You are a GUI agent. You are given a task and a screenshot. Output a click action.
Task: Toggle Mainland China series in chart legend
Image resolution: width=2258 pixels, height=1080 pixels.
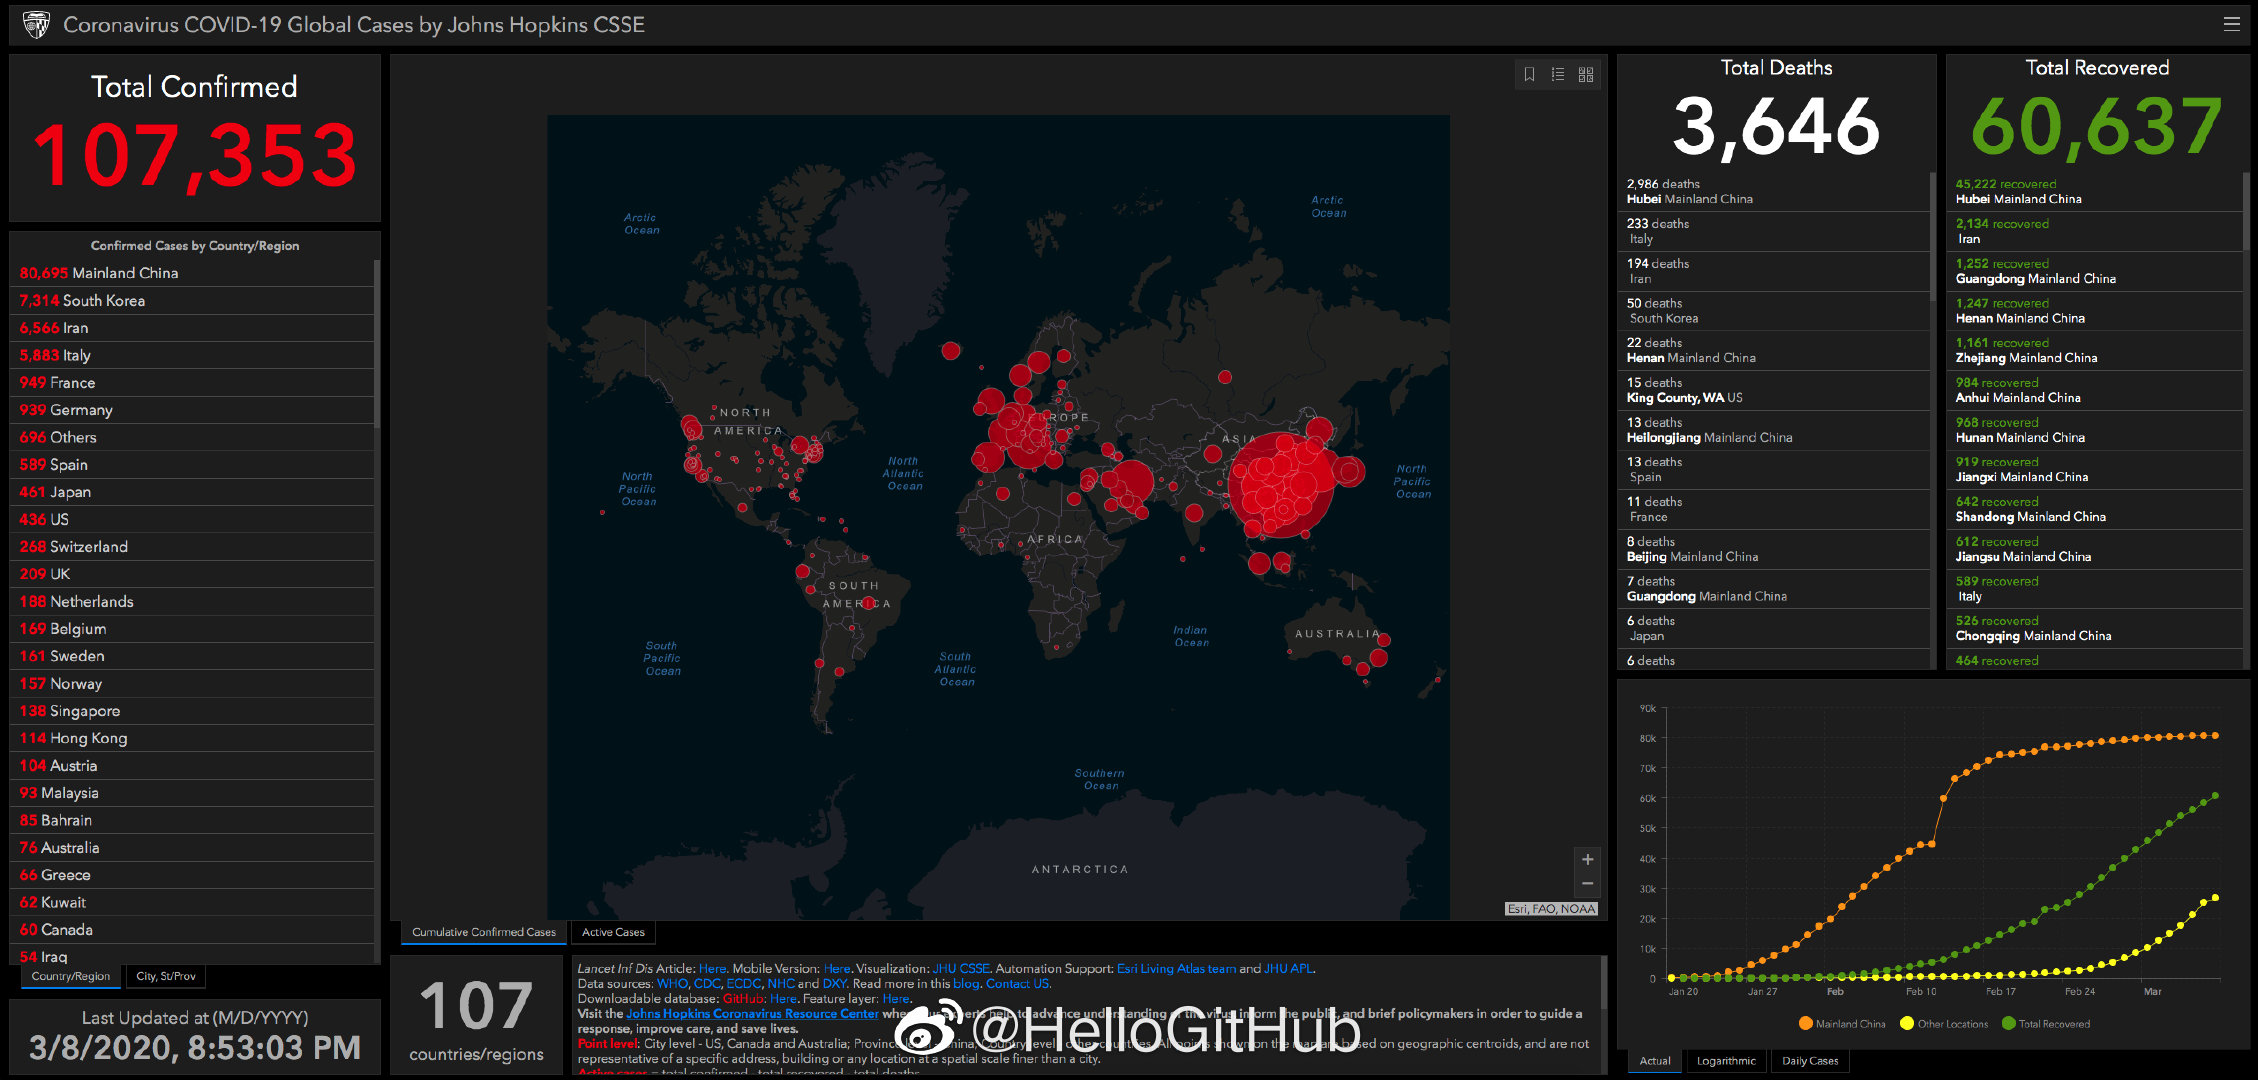(x=1841, y=1023)
